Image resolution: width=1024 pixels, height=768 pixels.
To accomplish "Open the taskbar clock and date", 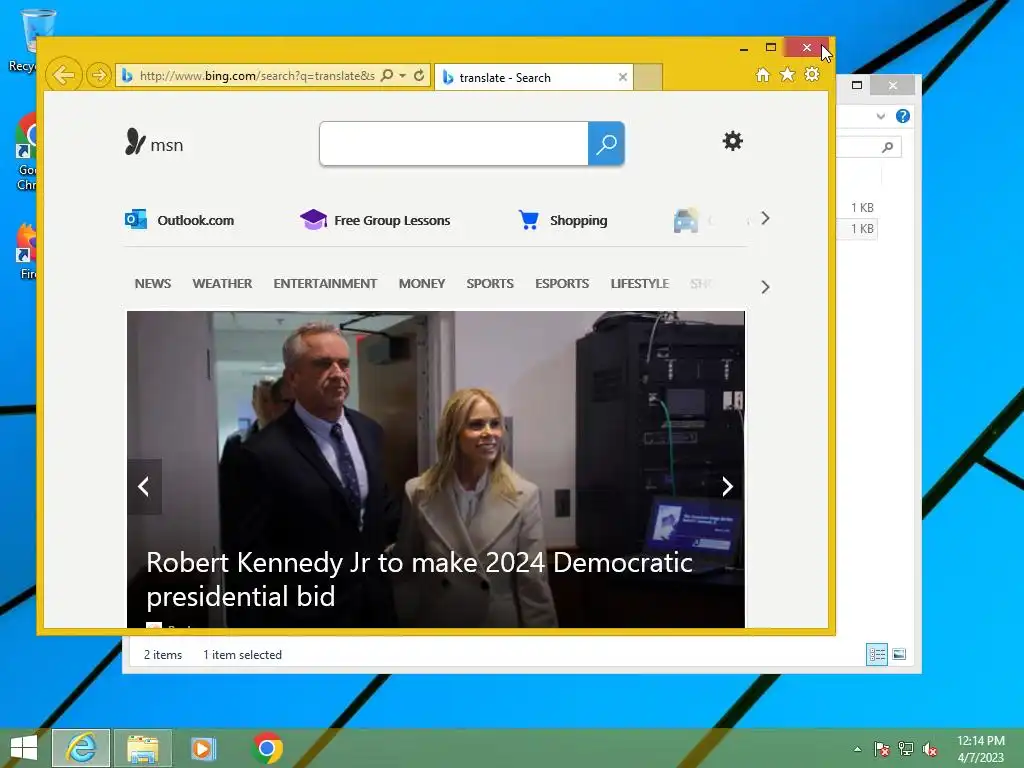I will tap(981, 749).
